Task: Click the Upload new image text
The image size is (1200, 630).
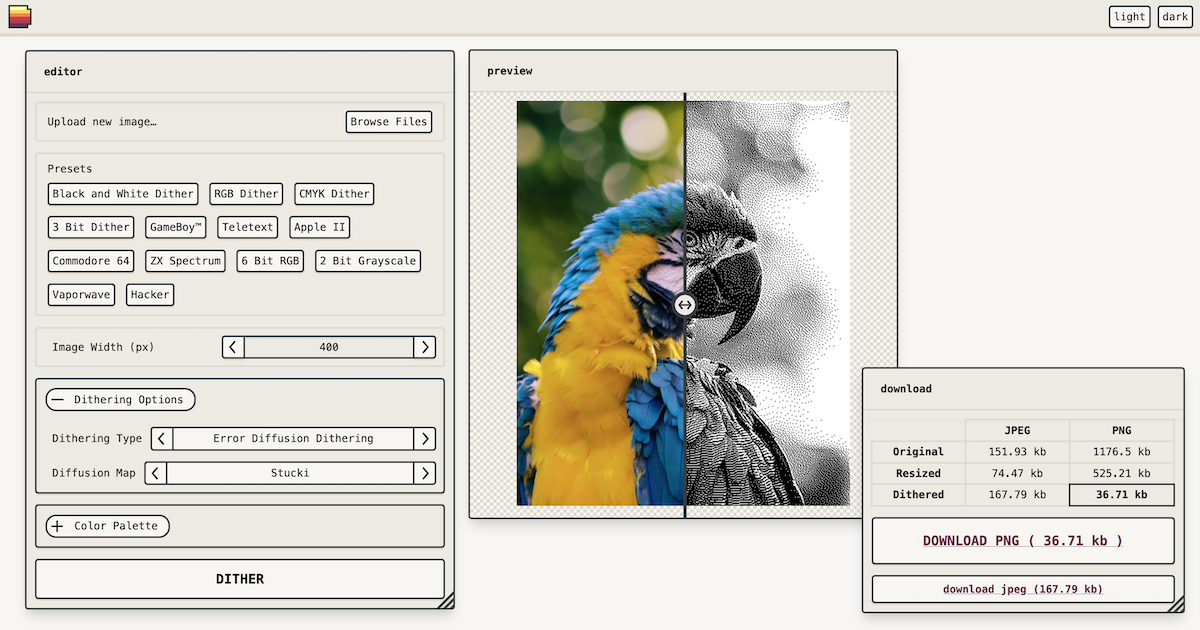Action: coord(102,122)
